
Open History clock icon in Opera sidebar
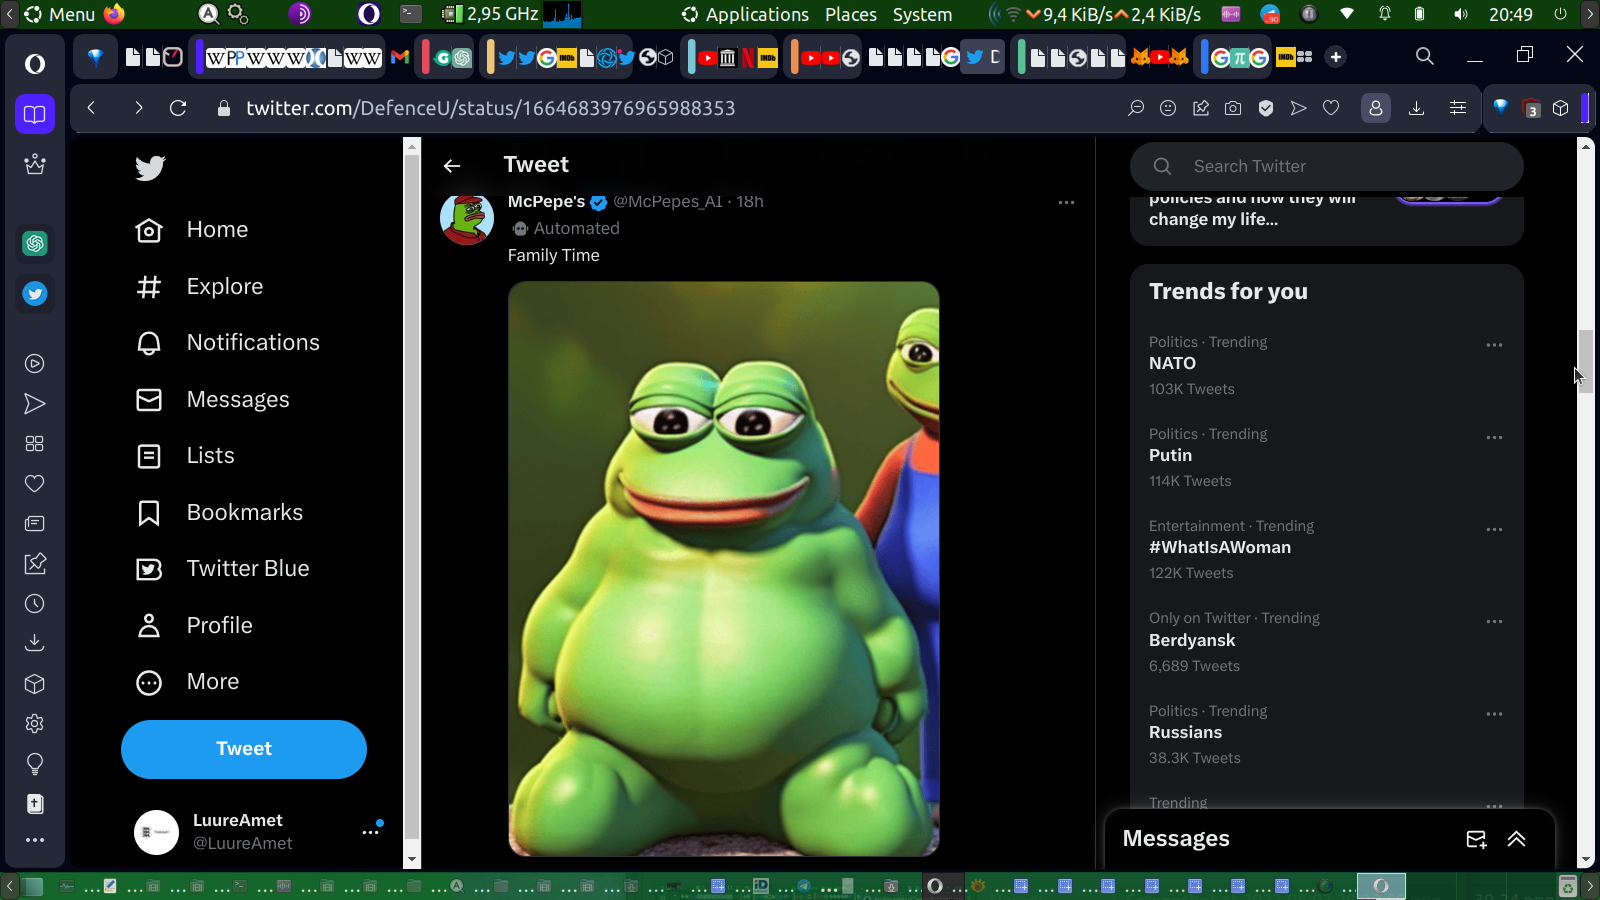pyautogui.click(x=35, y=604)
